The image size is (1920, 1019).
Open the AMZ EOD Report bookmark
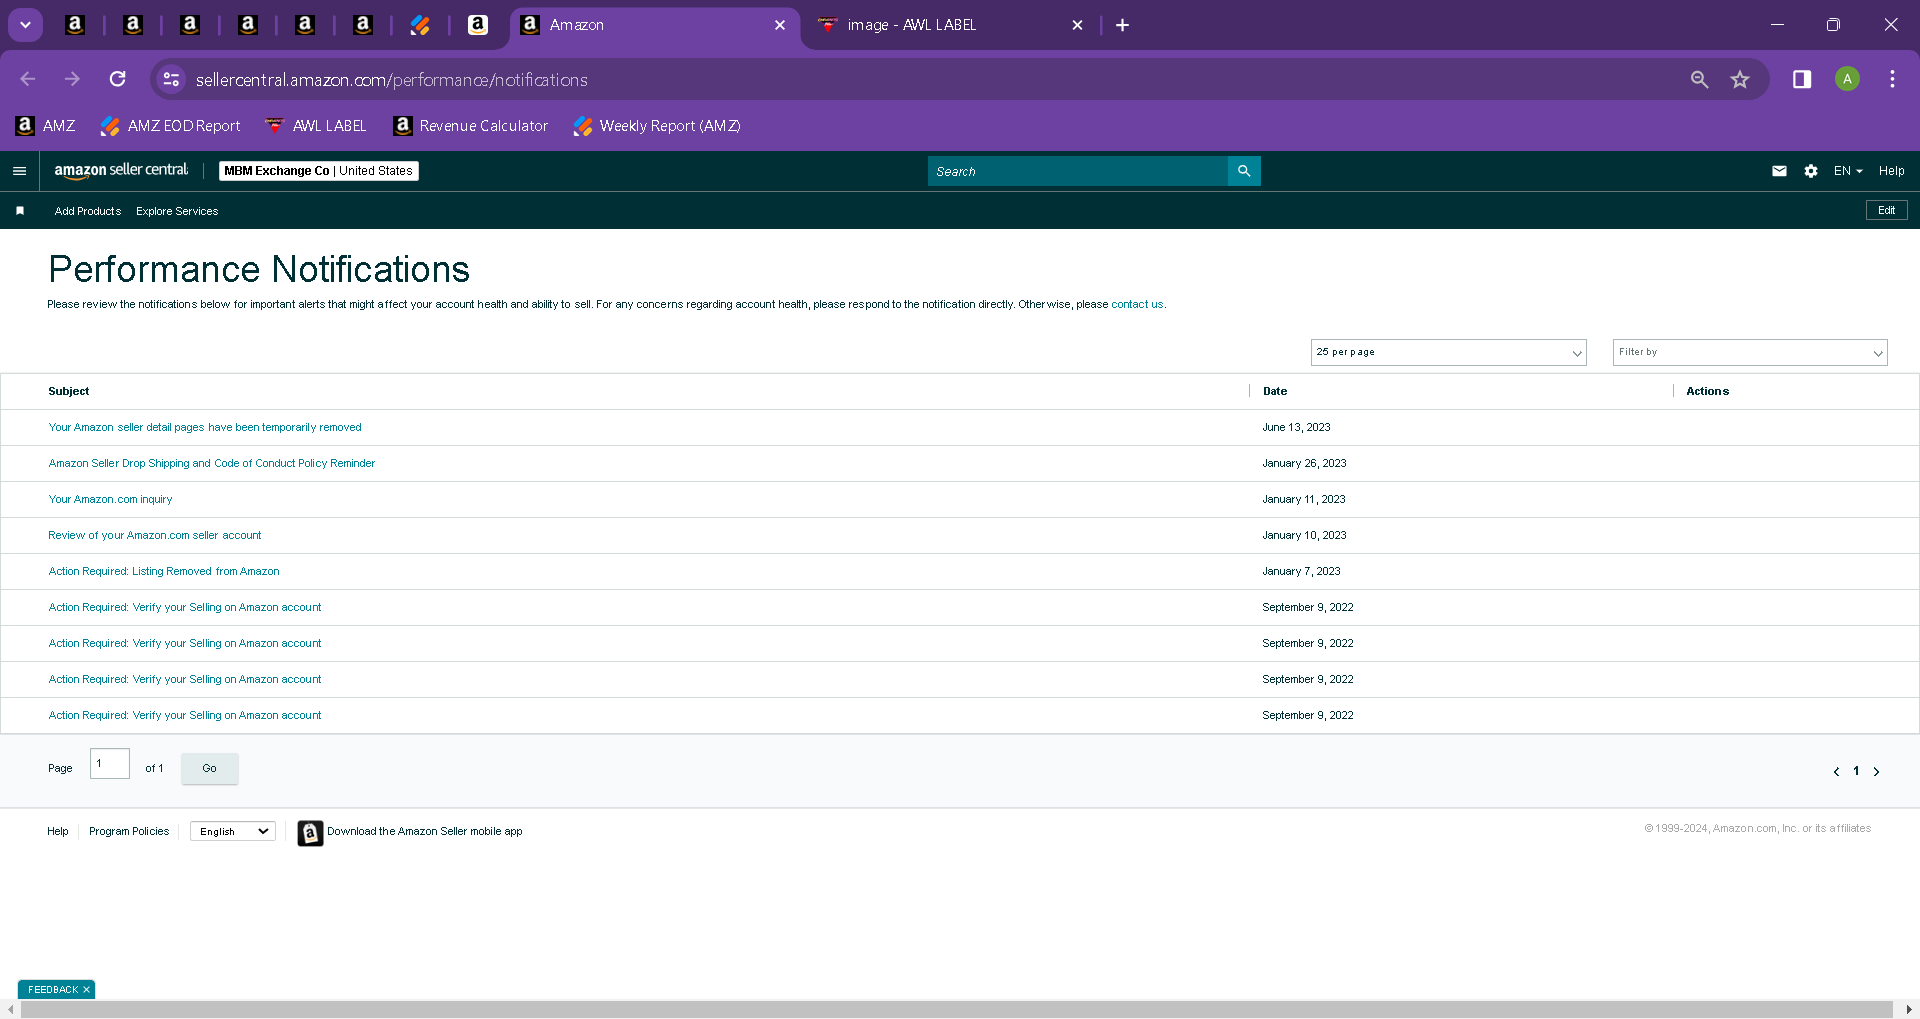[171, 126]
